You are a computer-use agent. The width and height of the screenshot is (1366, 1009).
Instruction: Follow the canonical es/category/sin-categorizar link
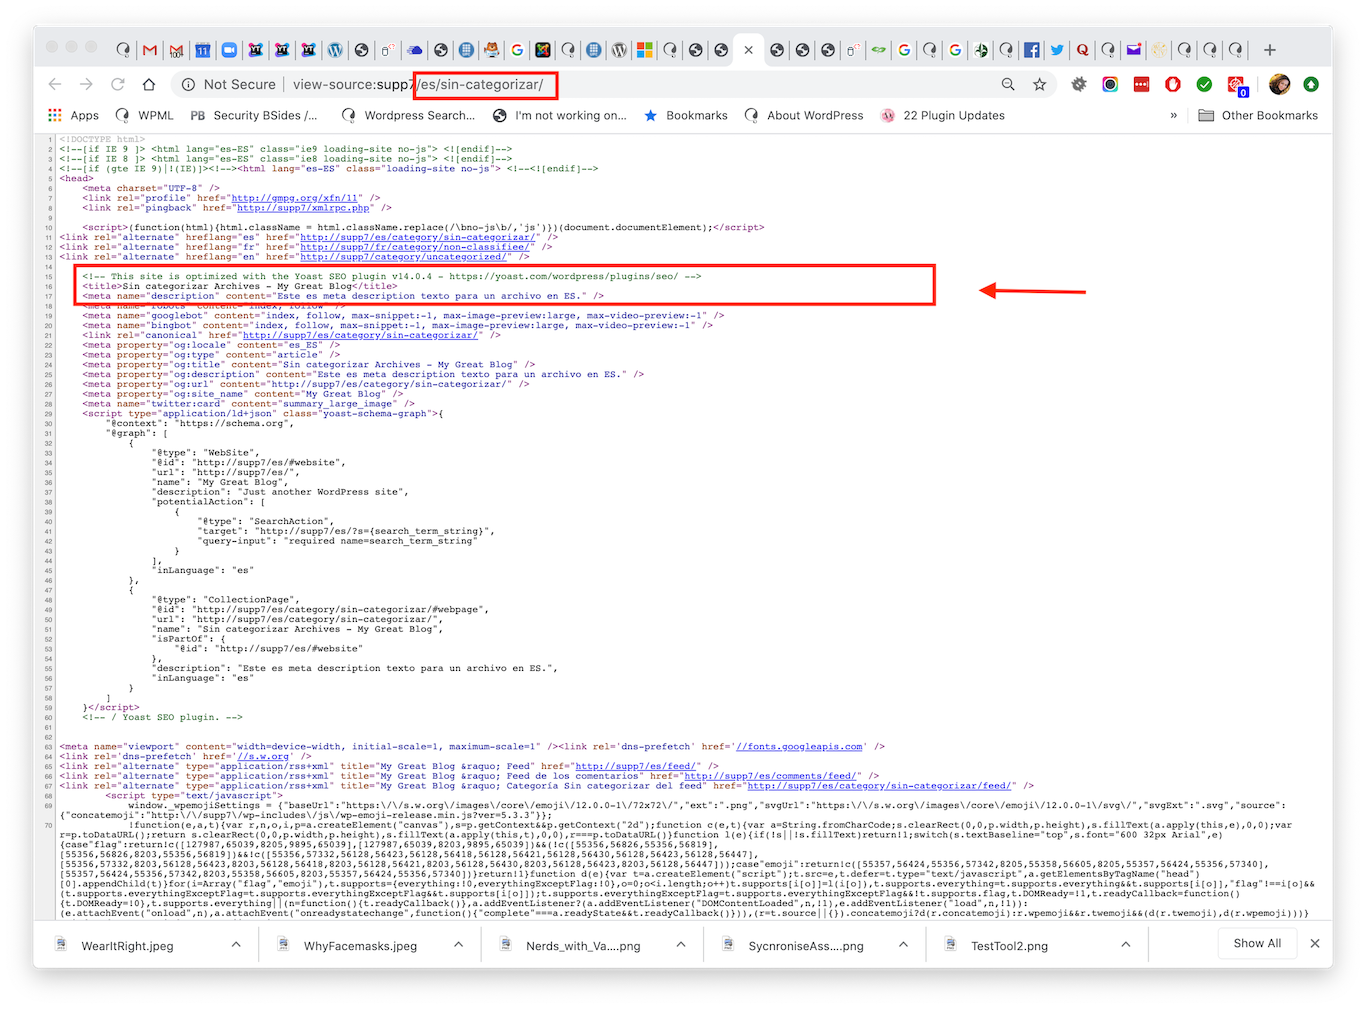(x=360, y=335)
